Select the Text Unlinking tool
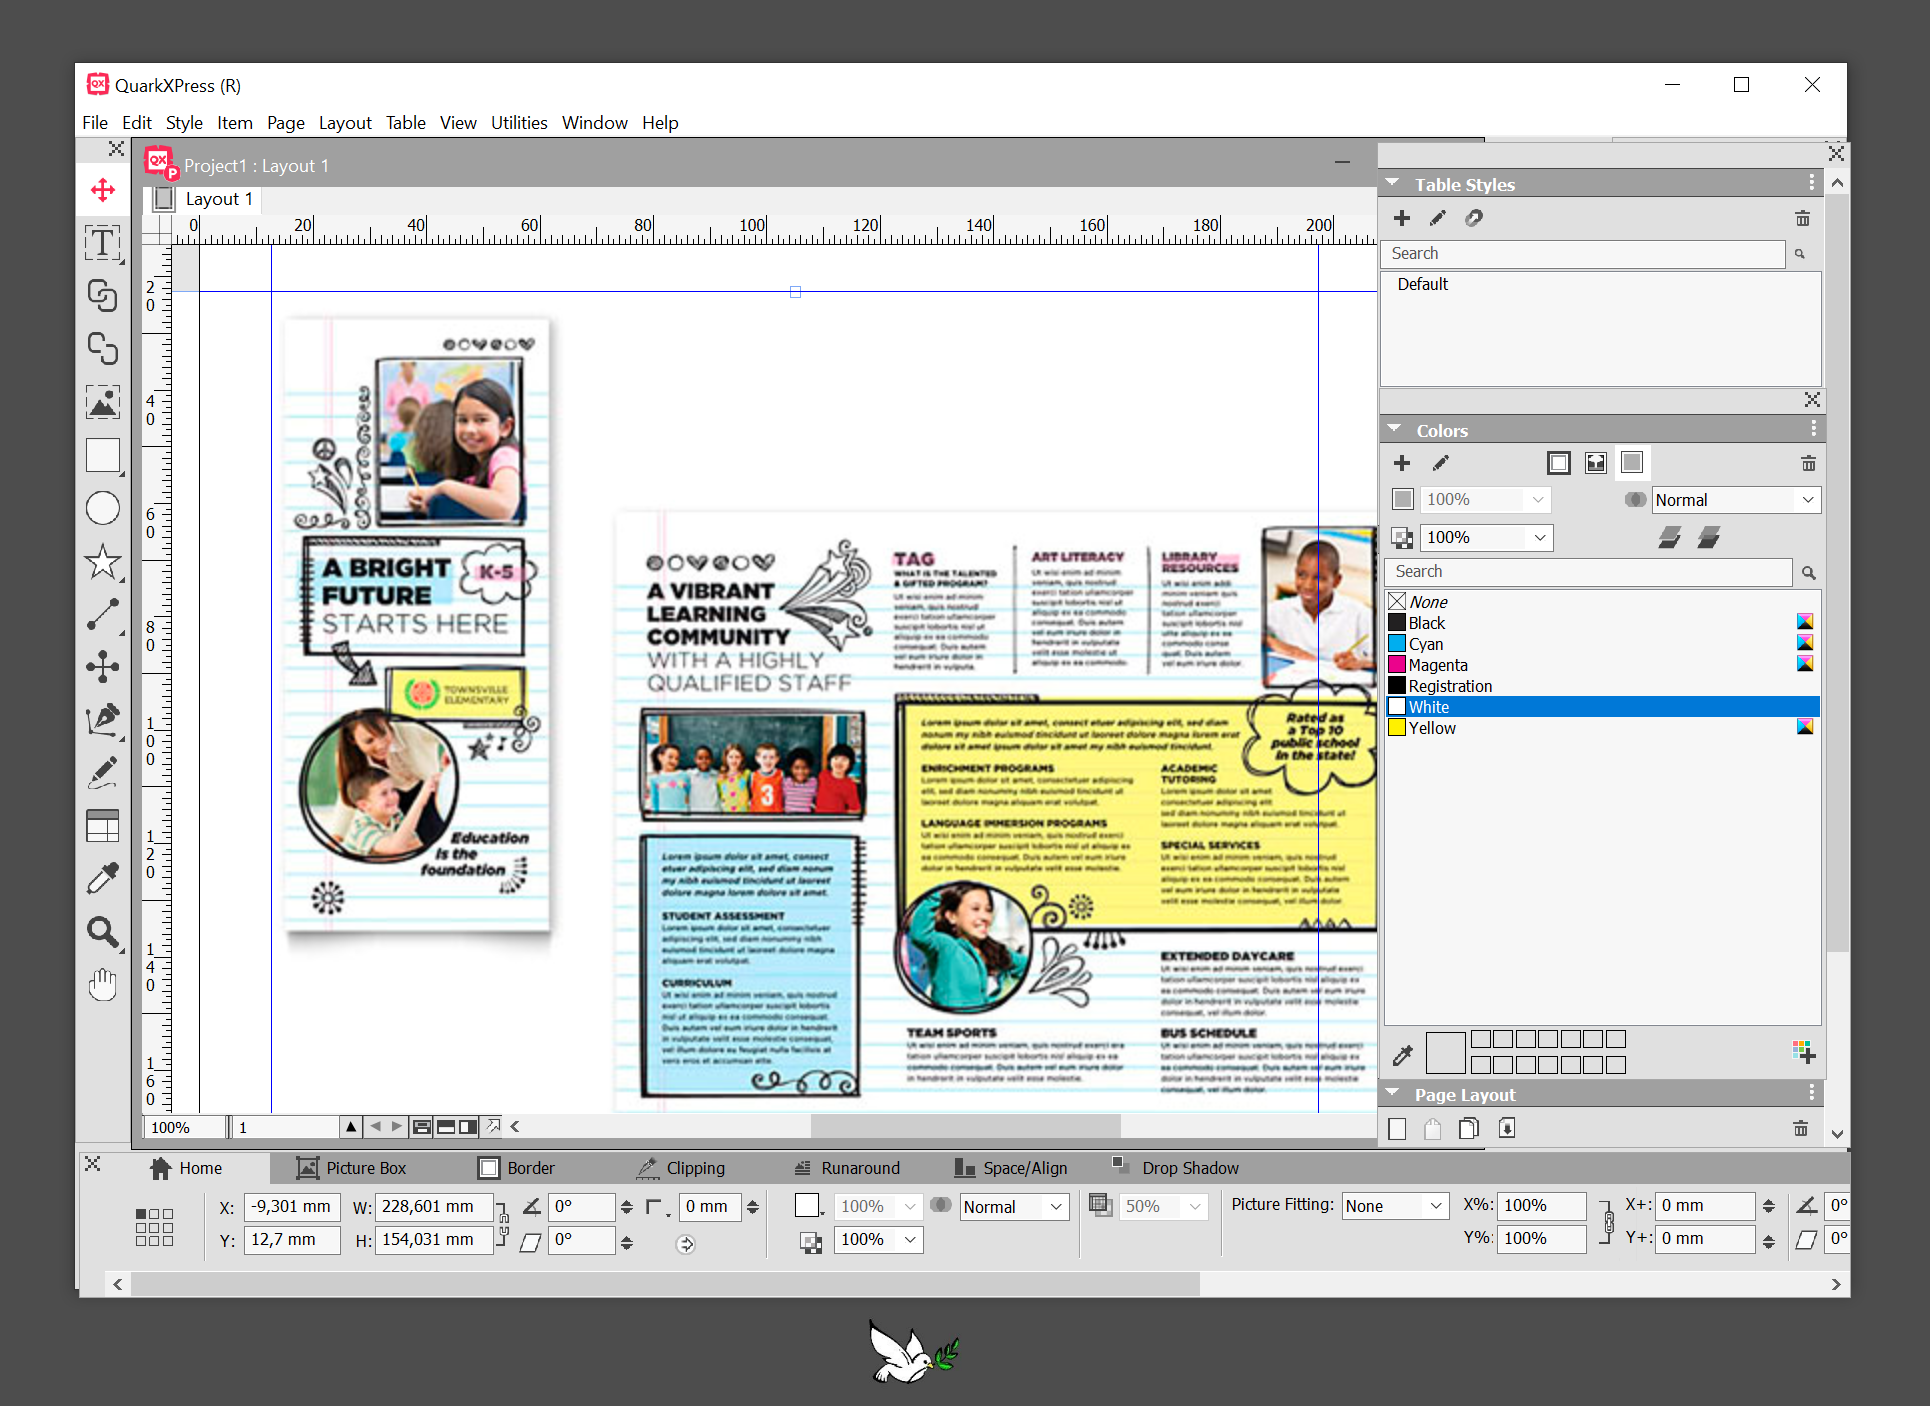This screenshot has height=1406, width=1930. click(102, 349)
